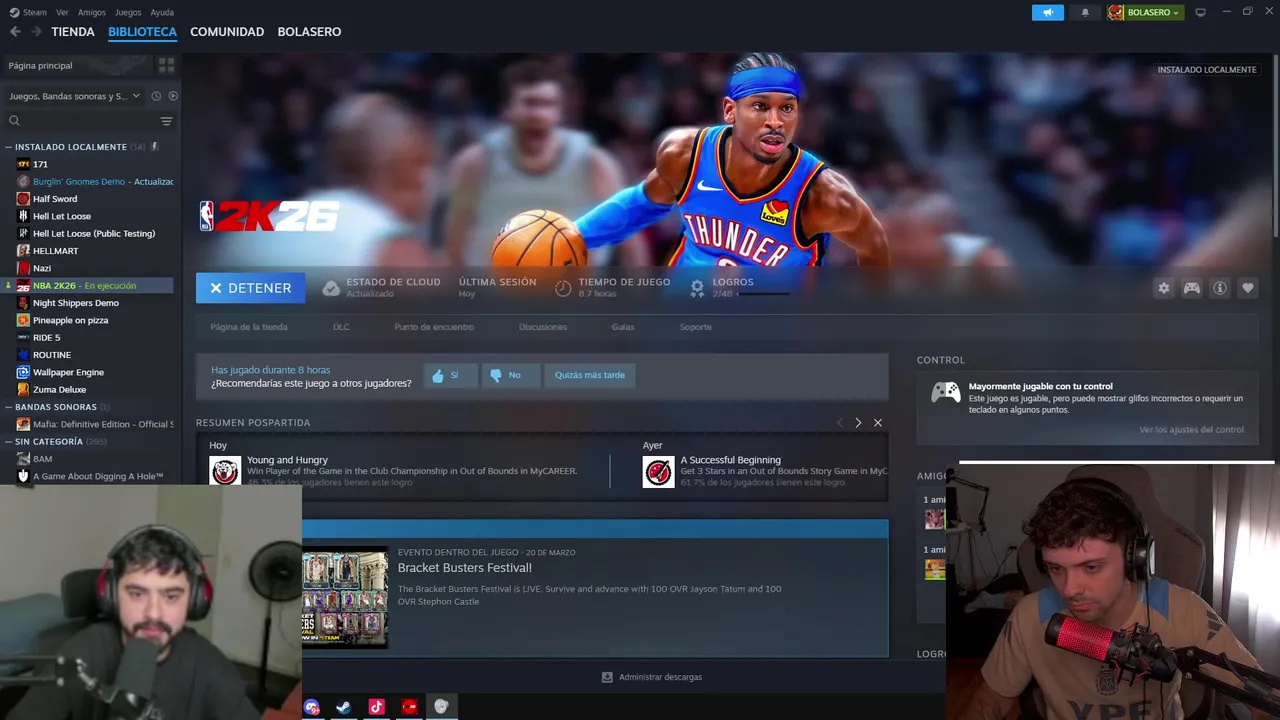Open Young and Hungry achievement icon
The width and height of the screenshot is (1280, 720).
(225, 471)
